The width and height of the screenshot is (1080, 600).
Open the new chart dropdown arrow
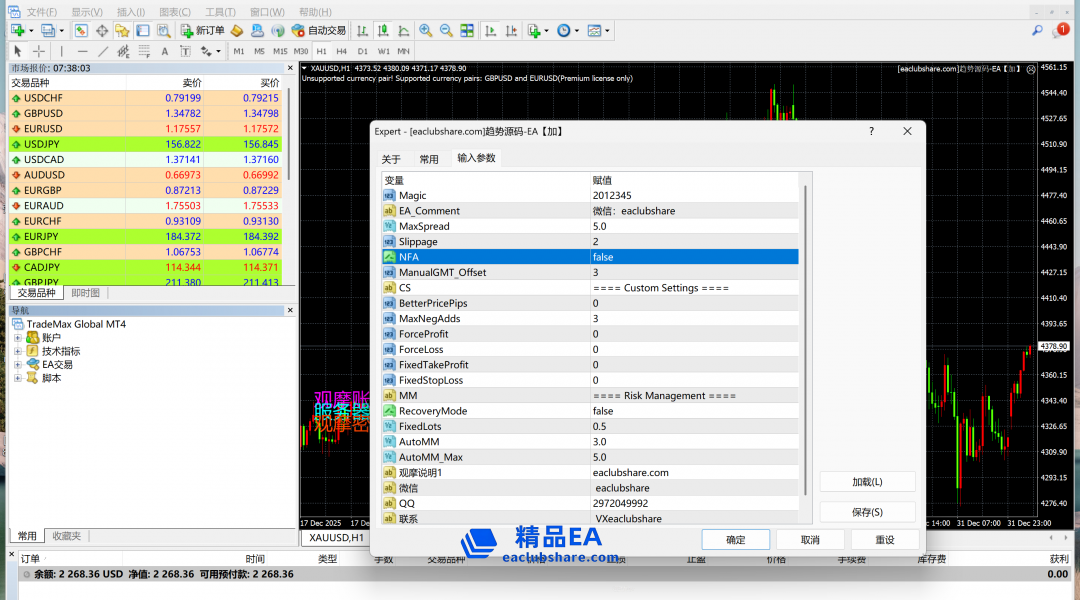pyautogui.click(x=32, y=31)
